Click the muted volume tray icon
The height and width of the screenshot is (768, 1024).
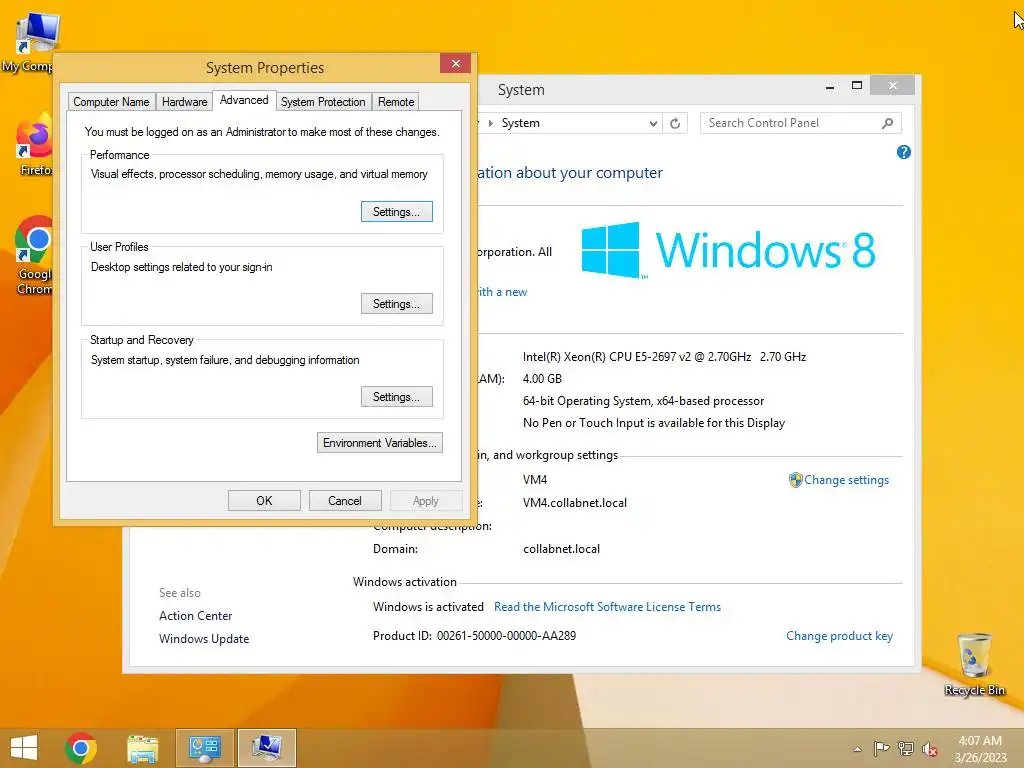pyautogui.click(x=930, y=748)
